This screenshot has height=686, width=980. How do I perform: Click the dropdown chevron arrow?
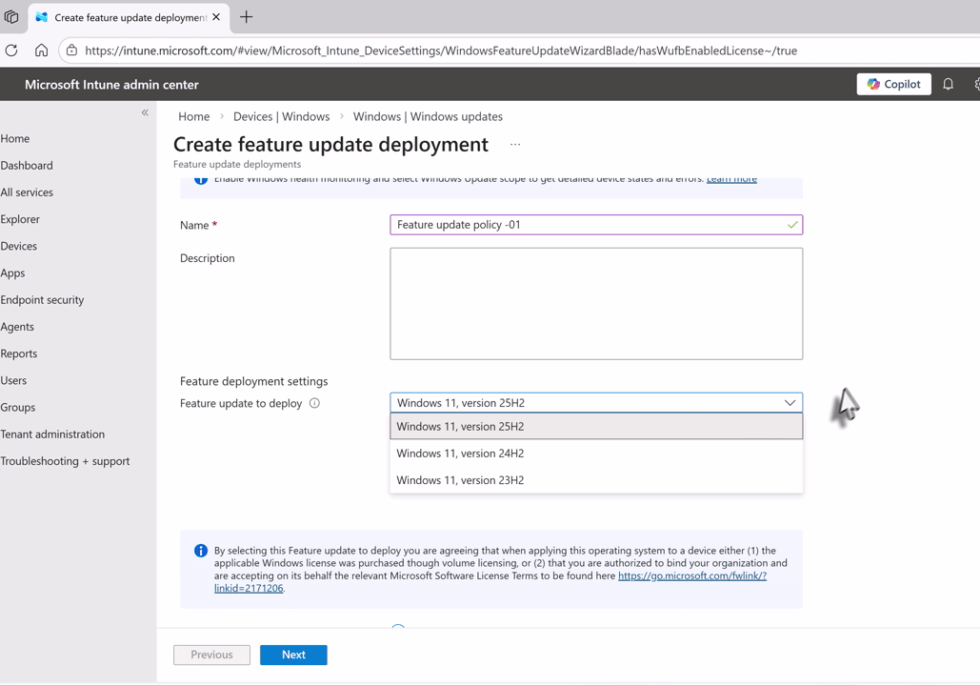tap(790, 403)
